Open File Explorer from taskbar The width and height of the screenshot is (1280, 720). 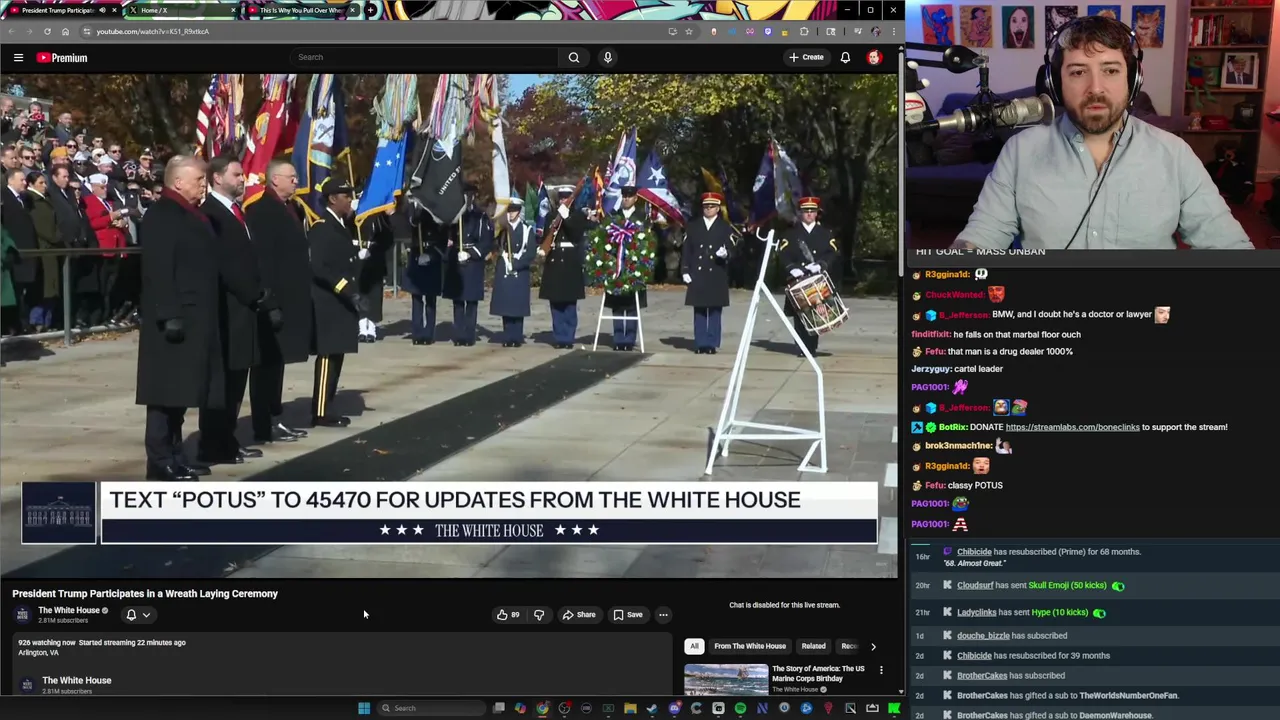(x=630, y=708)
